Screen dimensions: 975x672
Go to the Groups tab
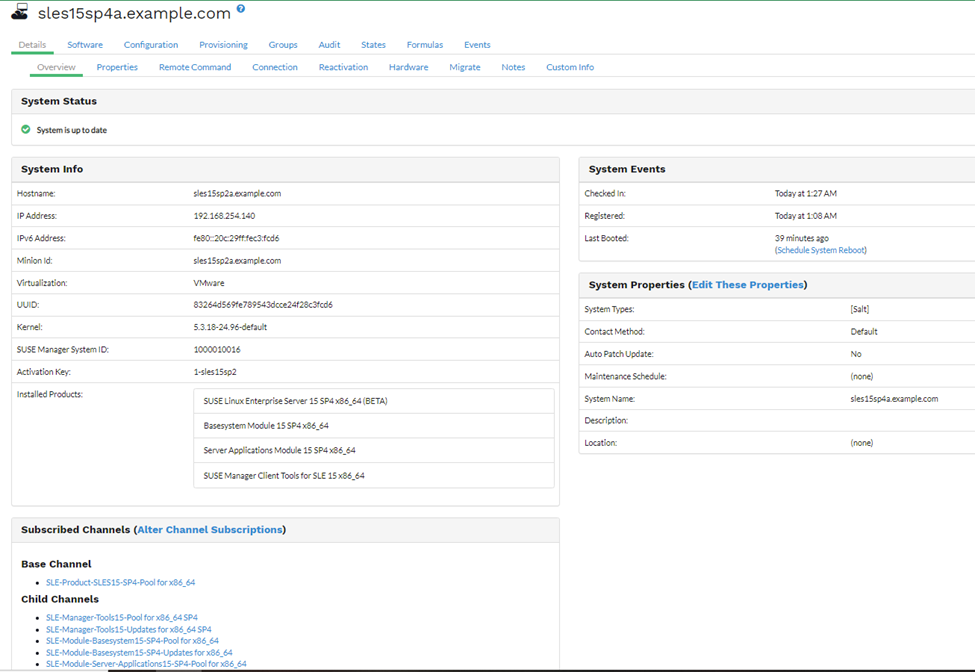click(x=283, y=45)
